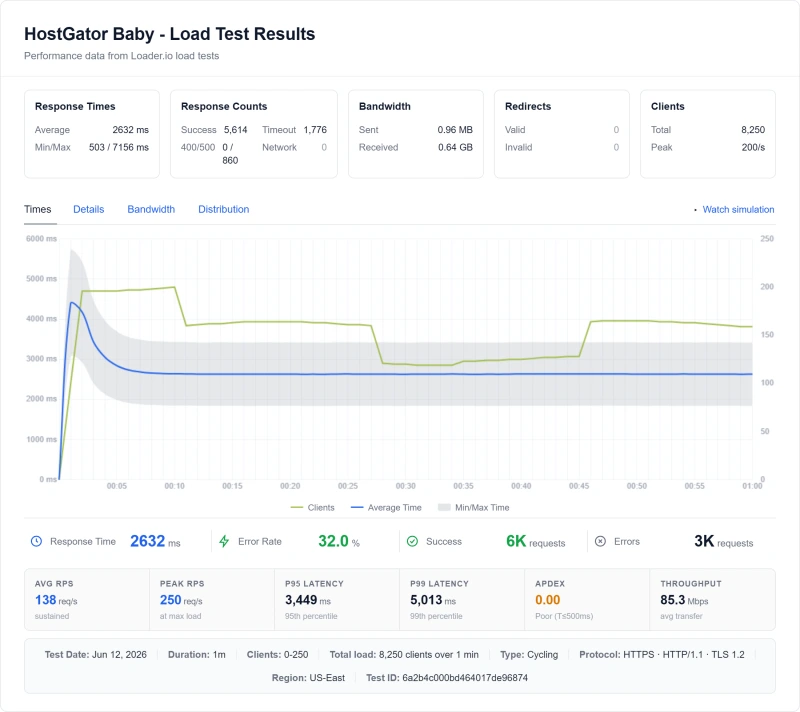
Task: Click the Watch simulation link
Action: (738, 209)
